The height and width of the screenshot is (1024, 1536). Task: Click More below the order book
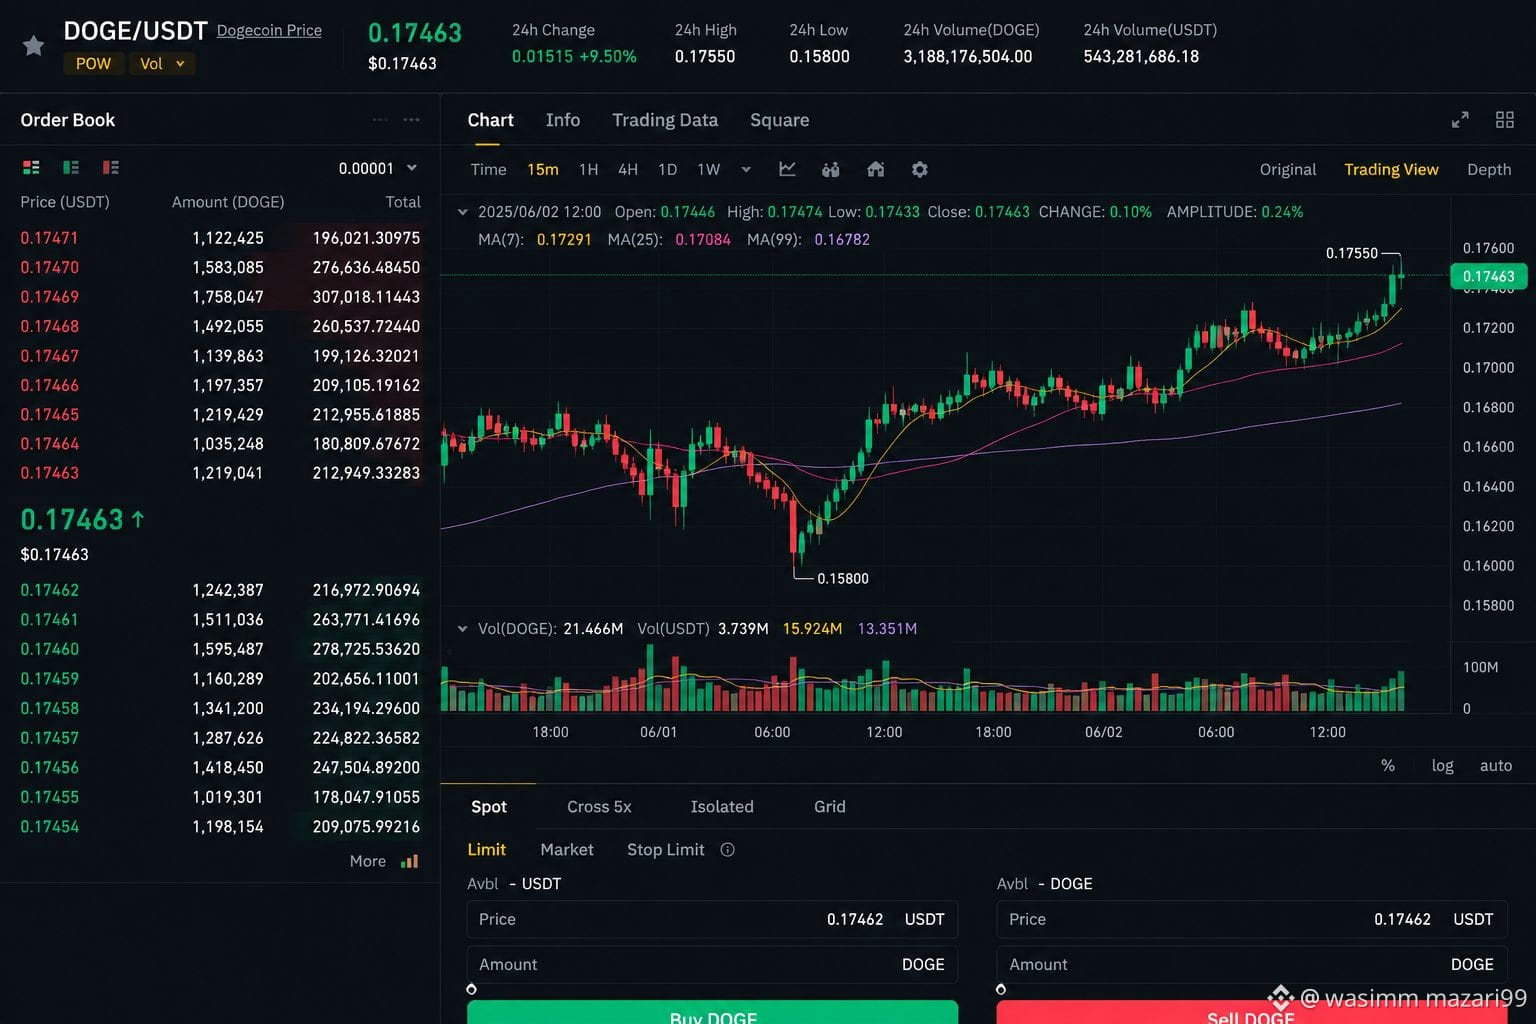pyautogui.click(x=368, y=861)
